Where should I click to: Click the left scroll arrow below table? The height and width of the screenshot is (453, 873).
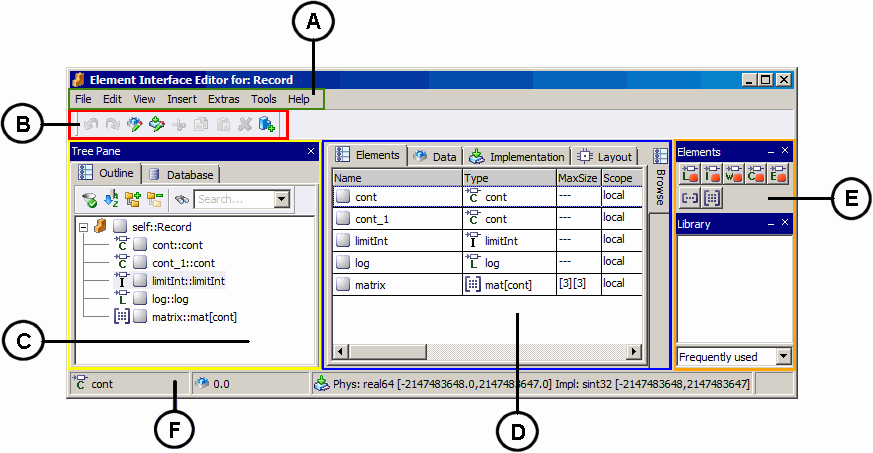pyautogui.click(x=341, y=351)
